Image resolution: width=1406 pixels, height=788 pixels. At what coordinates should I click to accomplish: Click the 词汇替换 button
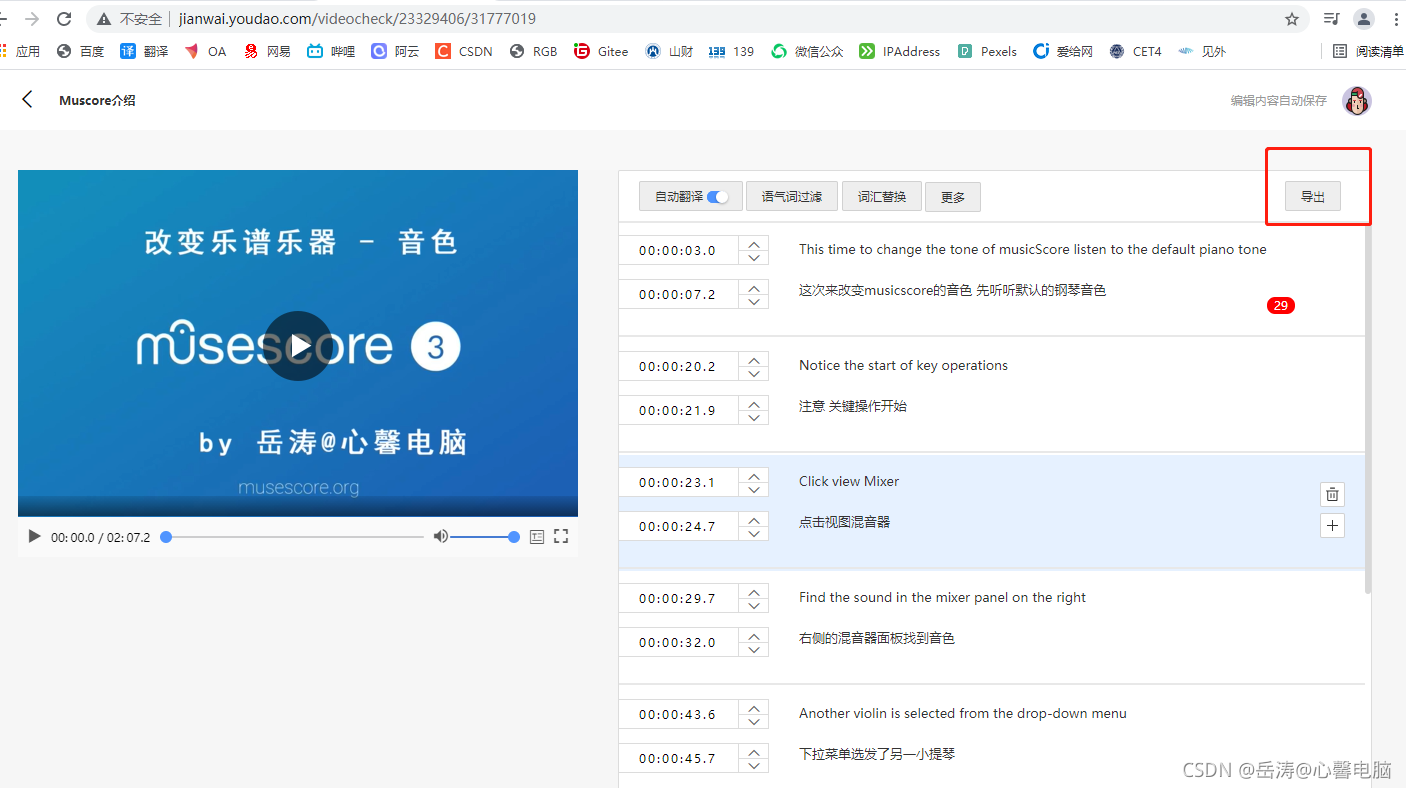click(x=882, y=197)
